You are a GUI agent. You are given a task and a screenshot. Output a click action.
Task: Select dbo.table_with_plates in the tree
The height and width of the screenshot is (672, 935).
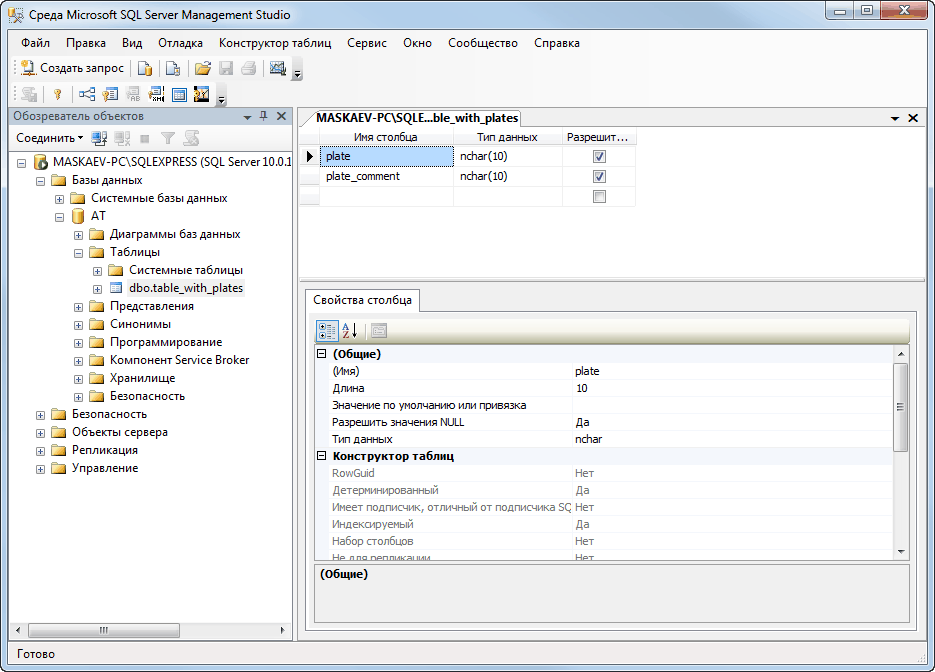pos(185,288)
